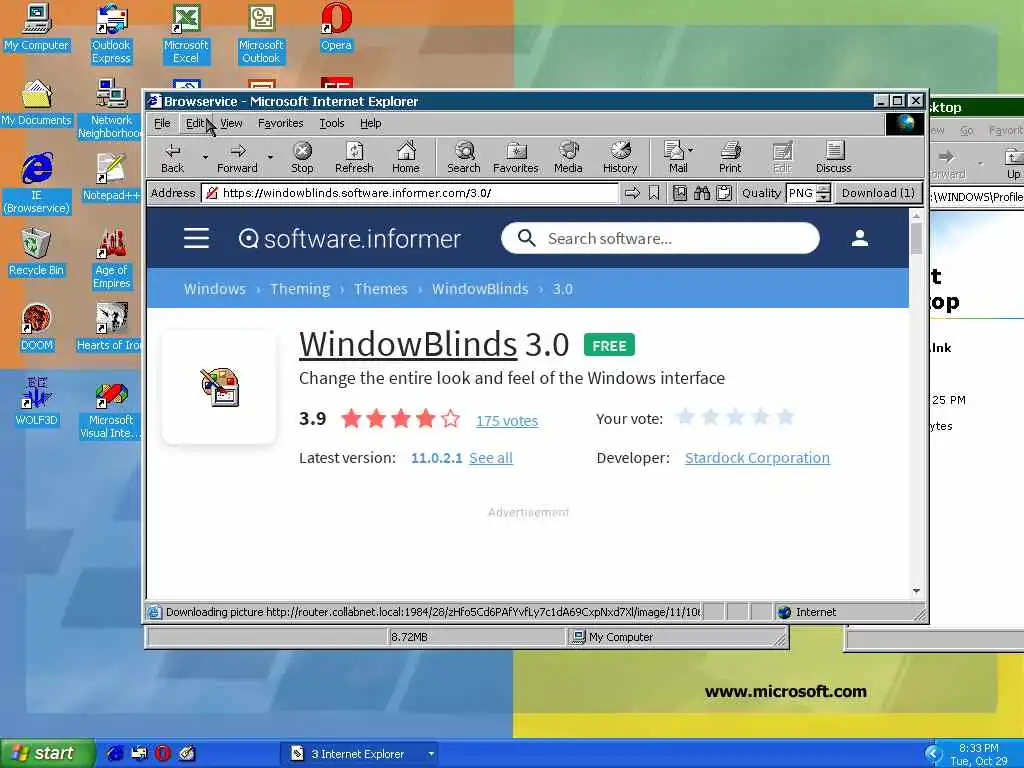
Task: Click the binoculars find icon
Action: tap(701, 193)
